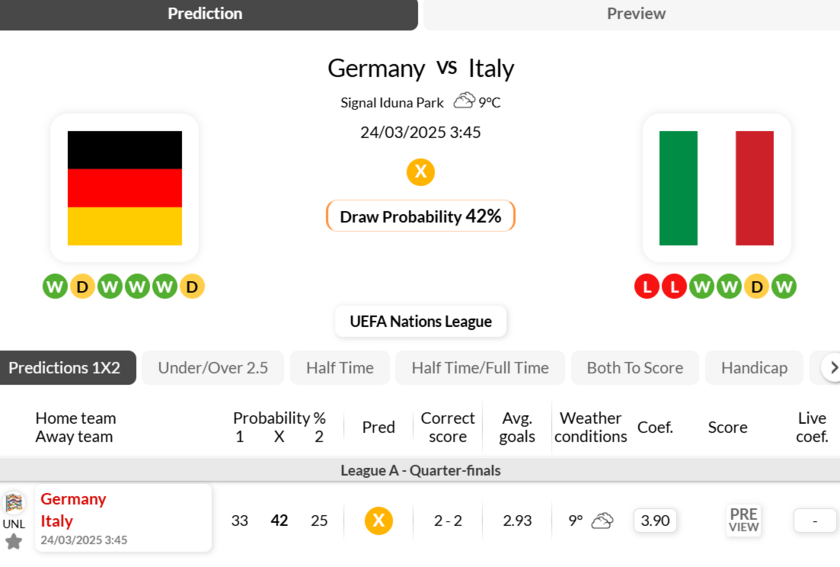Click the Italy flag image

[x=716, y=188]
